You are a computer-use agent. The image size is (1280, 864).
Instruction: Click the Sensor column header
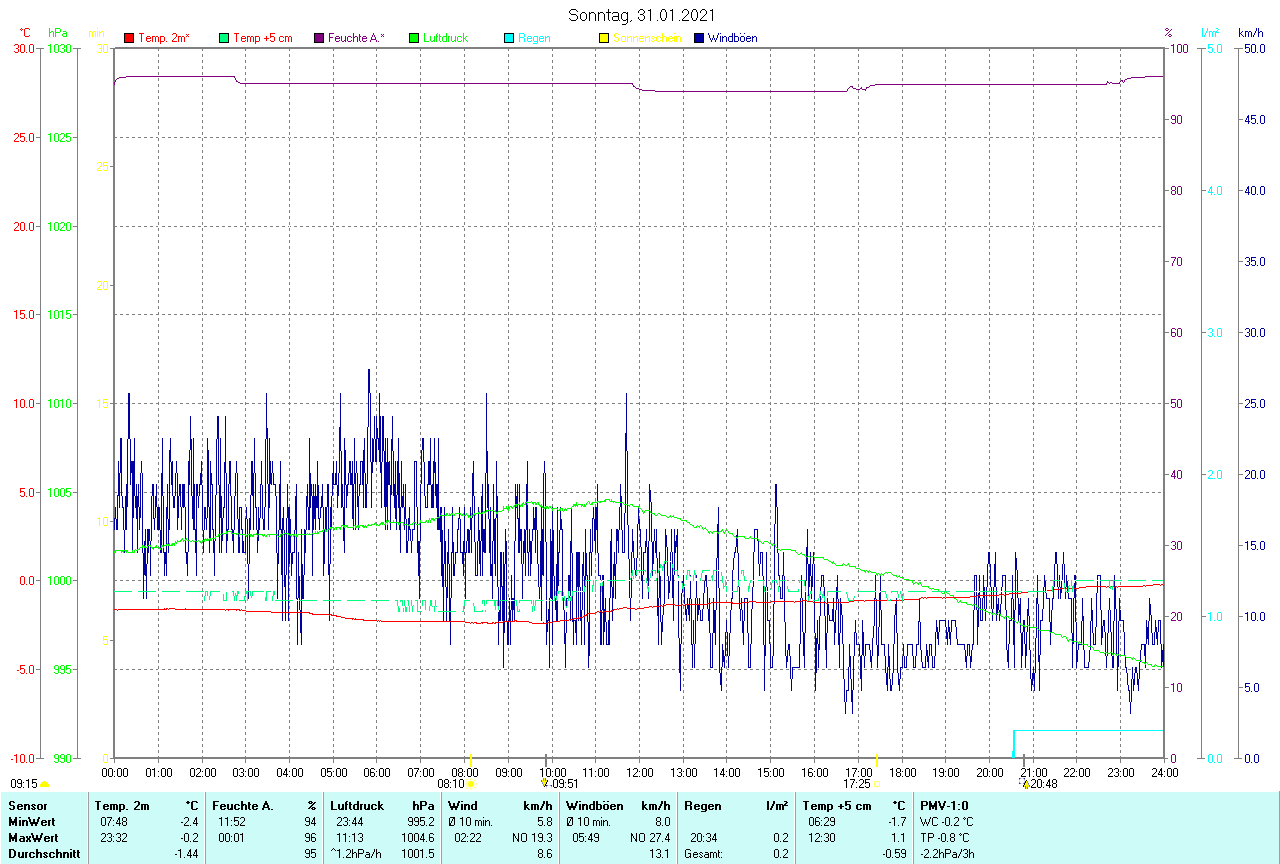click(x=27, y=806)
